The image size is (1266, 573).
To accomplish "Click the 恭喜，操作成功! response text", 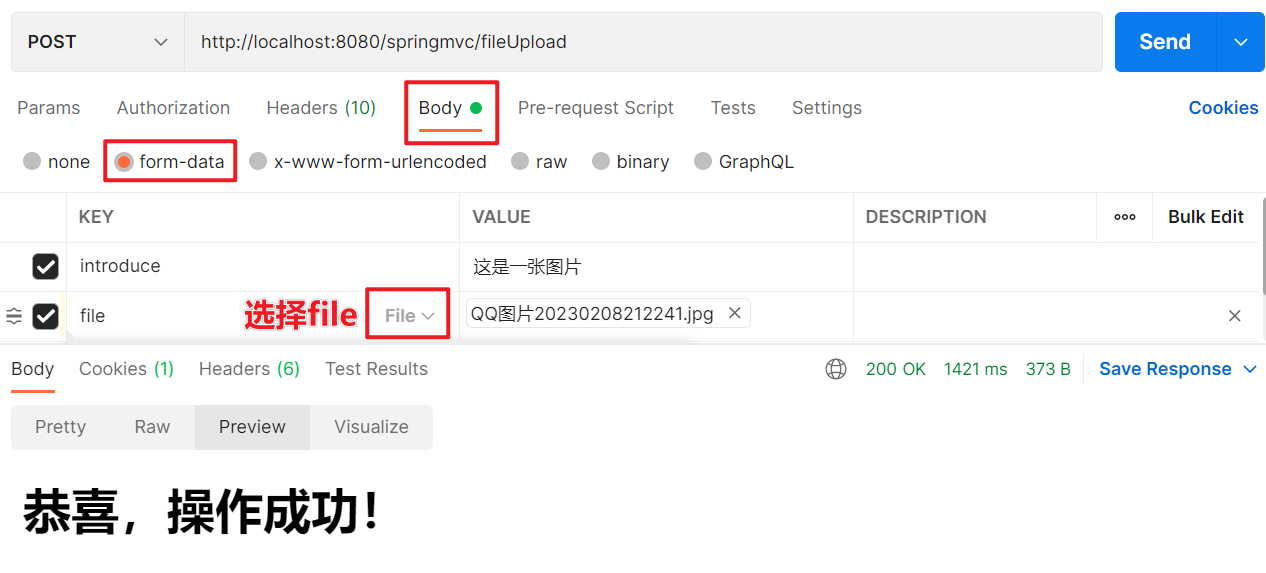I will point(201,513).
